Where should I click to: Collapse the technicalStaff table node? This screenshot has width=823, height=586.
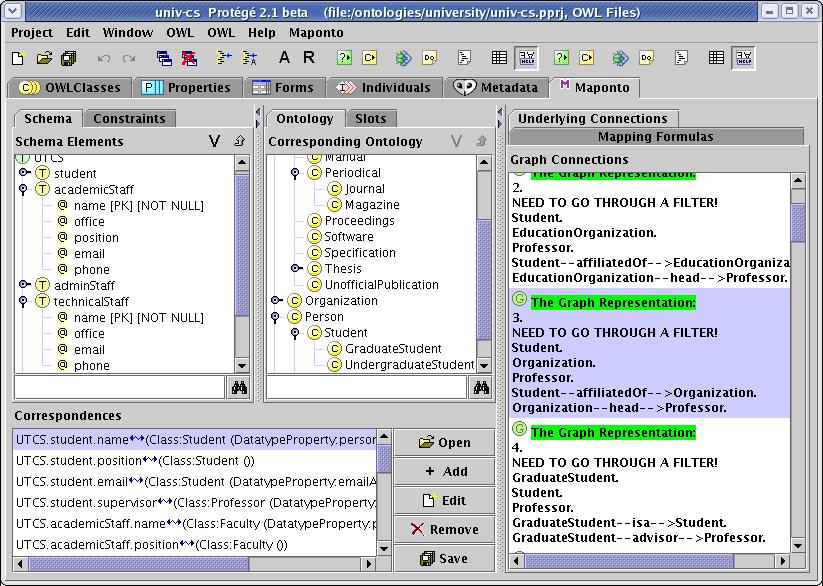tap(23, 301)
